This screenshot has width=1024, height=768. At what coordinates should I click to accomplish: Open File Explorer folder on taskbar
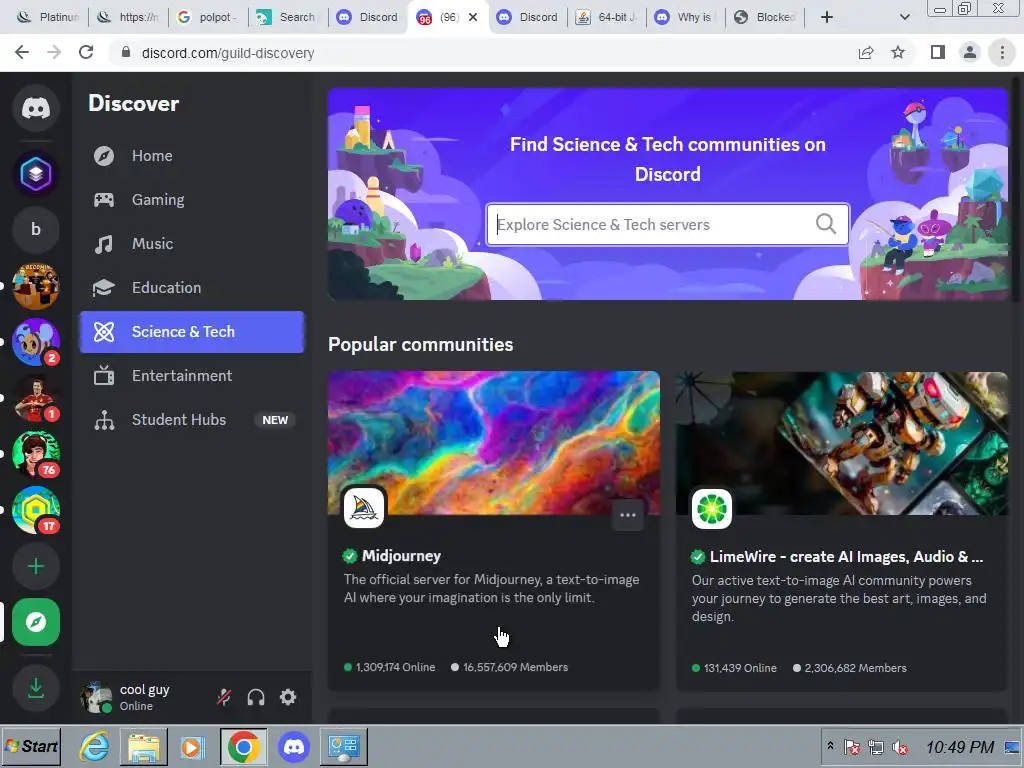click(x=143, y=746)
